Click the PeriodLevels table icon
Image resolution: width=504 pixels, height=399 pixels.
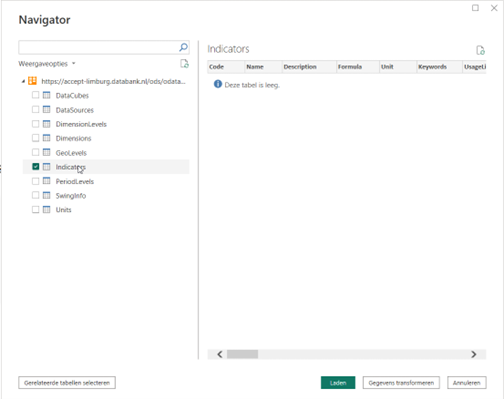click(x=47, y=181)
